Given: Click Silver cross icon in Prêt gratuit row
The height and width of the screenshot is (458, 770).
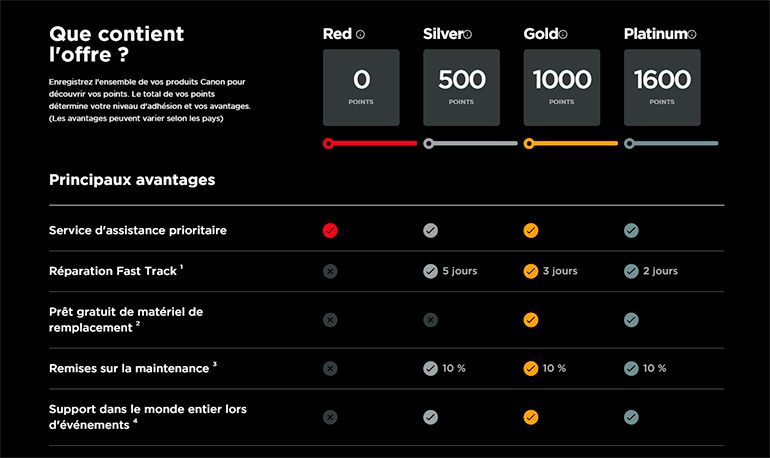Looking at the screenshot, I should pos(430,320).
